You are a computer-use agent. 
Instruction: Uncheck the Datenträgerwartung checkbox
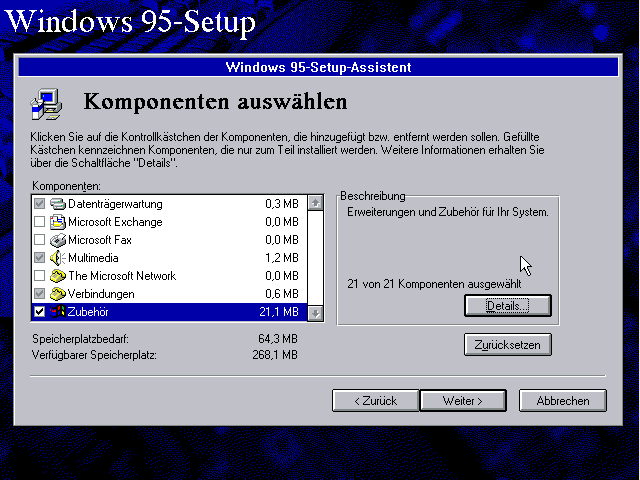[39, 203]
